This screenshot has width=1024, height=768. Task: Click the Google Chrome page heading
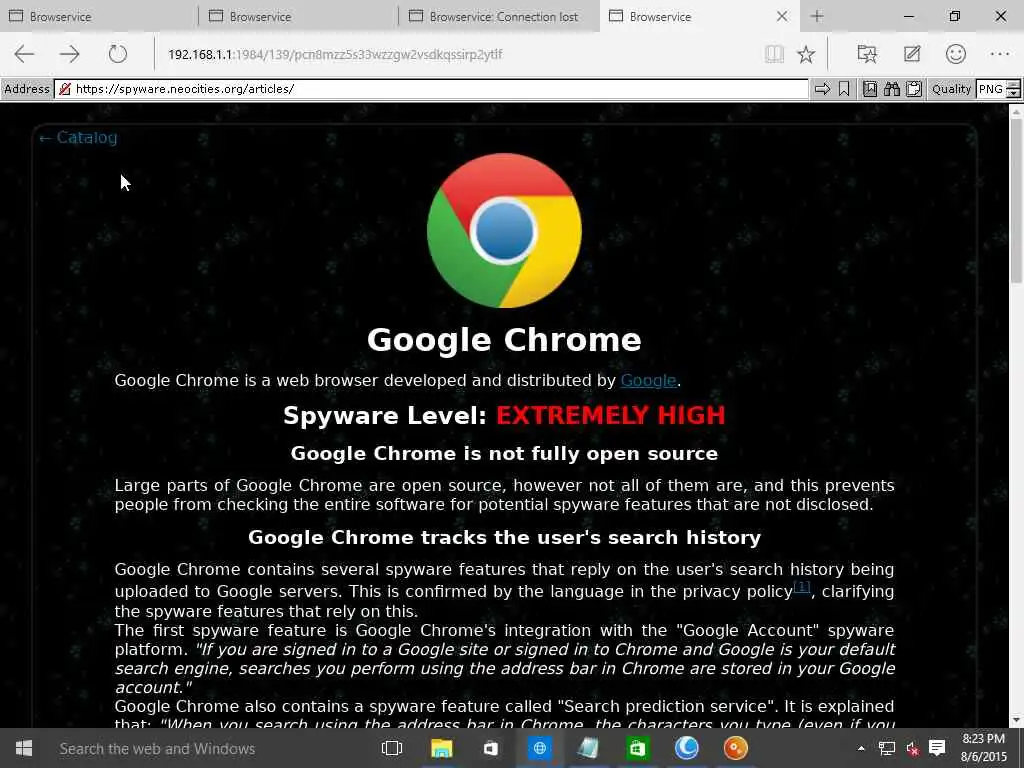click(504, 340)
